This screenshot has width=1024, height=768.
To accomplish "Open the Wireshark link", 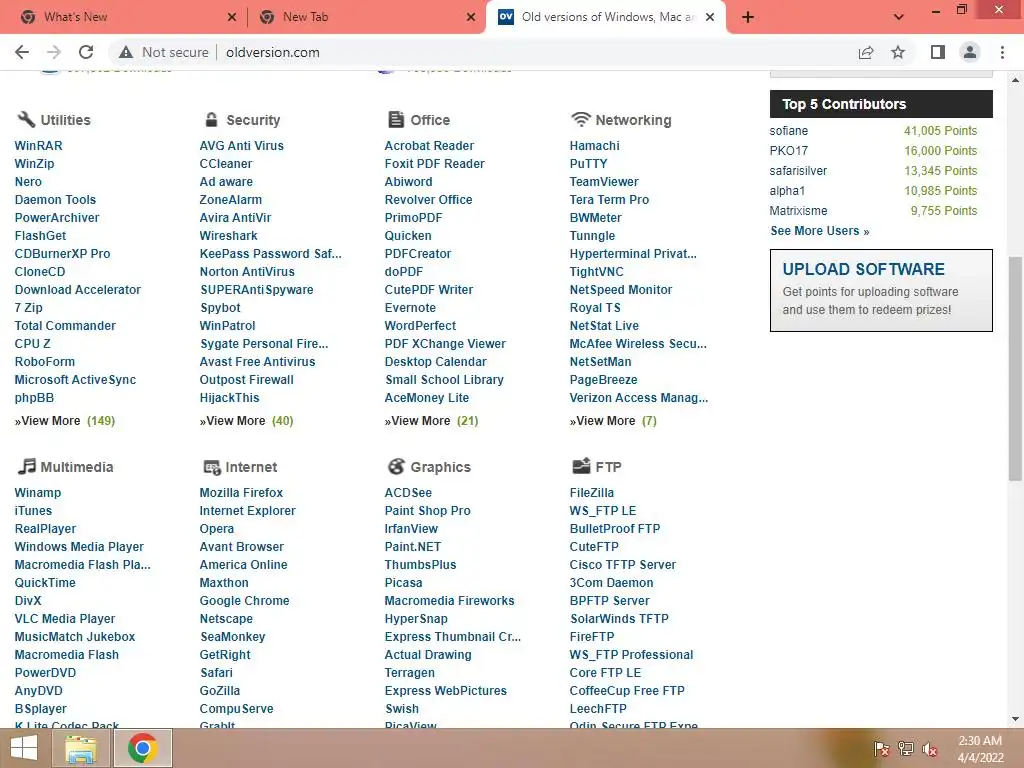I will click(229, 236).
